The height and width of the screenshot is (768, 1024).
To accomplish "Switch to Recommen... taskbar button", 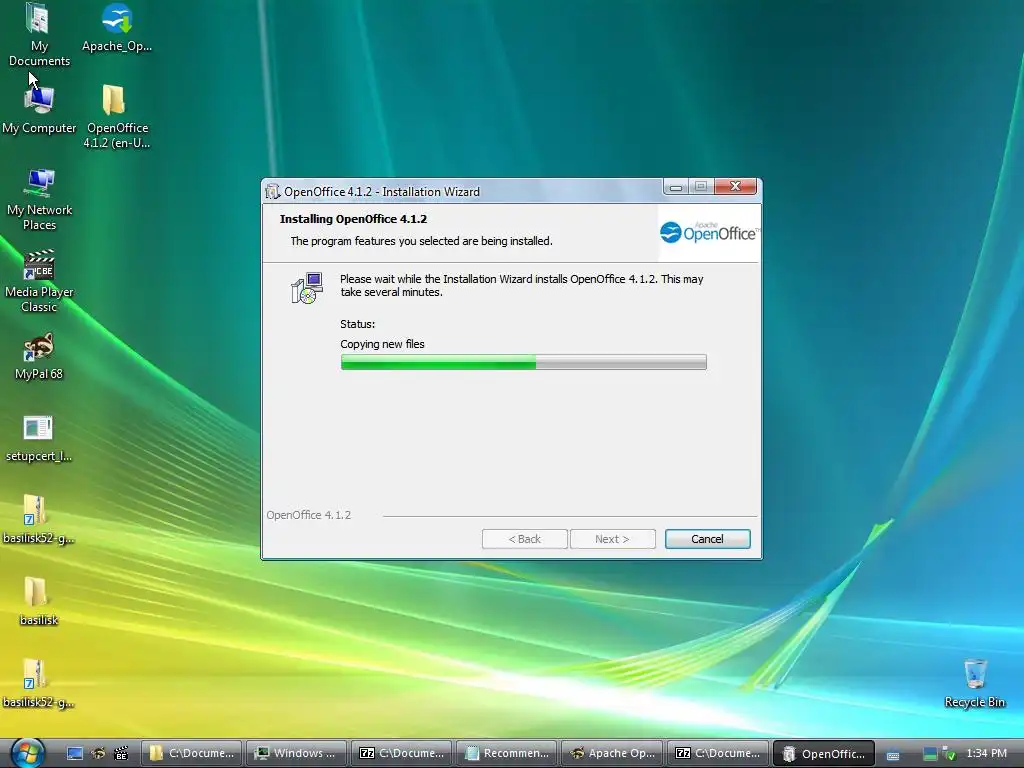I will tap(507, 753).
